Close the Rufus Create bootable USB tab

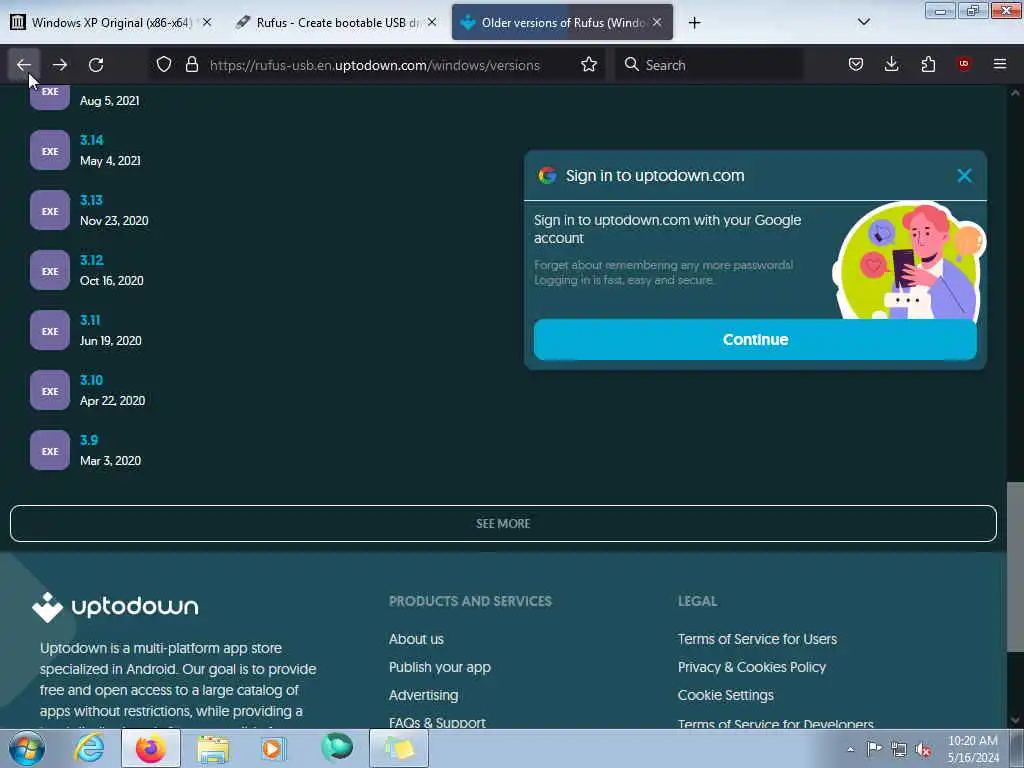coord(432,23)
